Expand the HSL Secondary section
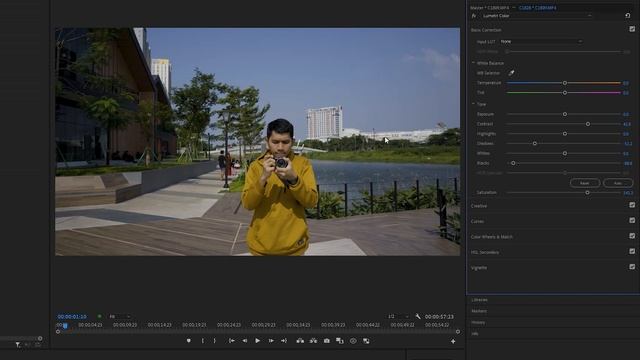This screenshot has width=640, height=360. click(485, 252)
